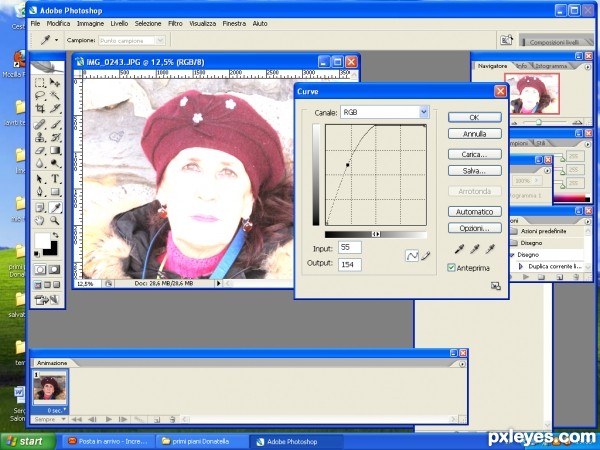Select the Hand tool

pyautogui.click(x=40, y=220)
